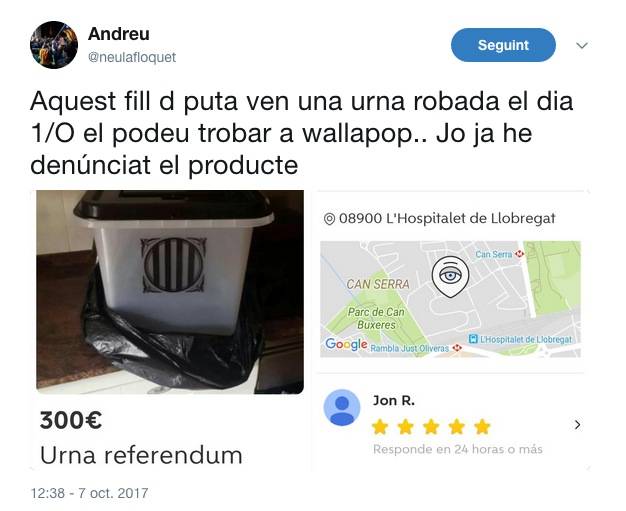
Task: Open the seller details arrow next to Jon R.
Action: 577,424
